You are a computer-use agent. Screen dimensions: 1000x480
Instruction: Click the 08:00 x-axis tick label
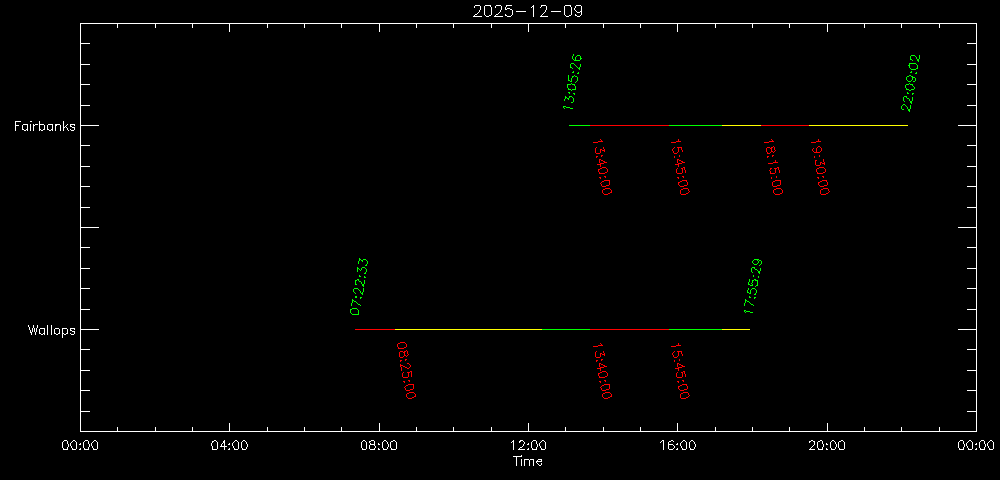point(378,446)
